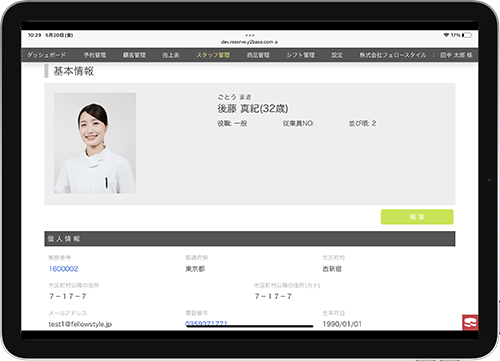The height and width of the screenshot is (361, 500).
Task: Click the 基本情報 heading
Action: tap(74, 71)
